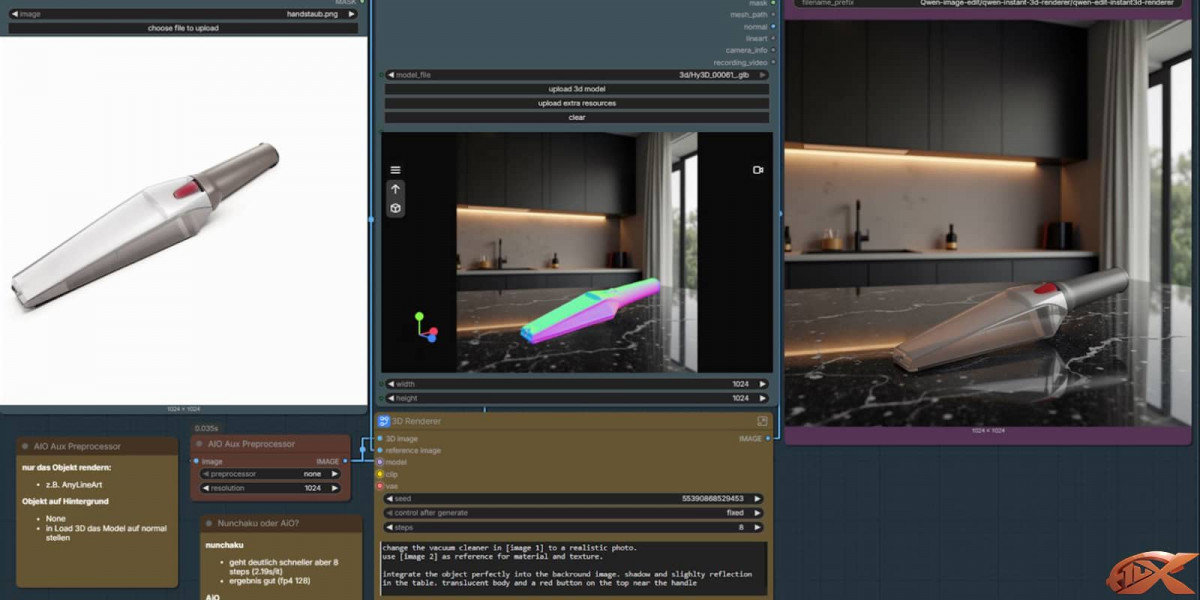Click the clear button in Load 3D node
Image resolution: width=1200 pixels, height=600 pixels.
[577, 117]
